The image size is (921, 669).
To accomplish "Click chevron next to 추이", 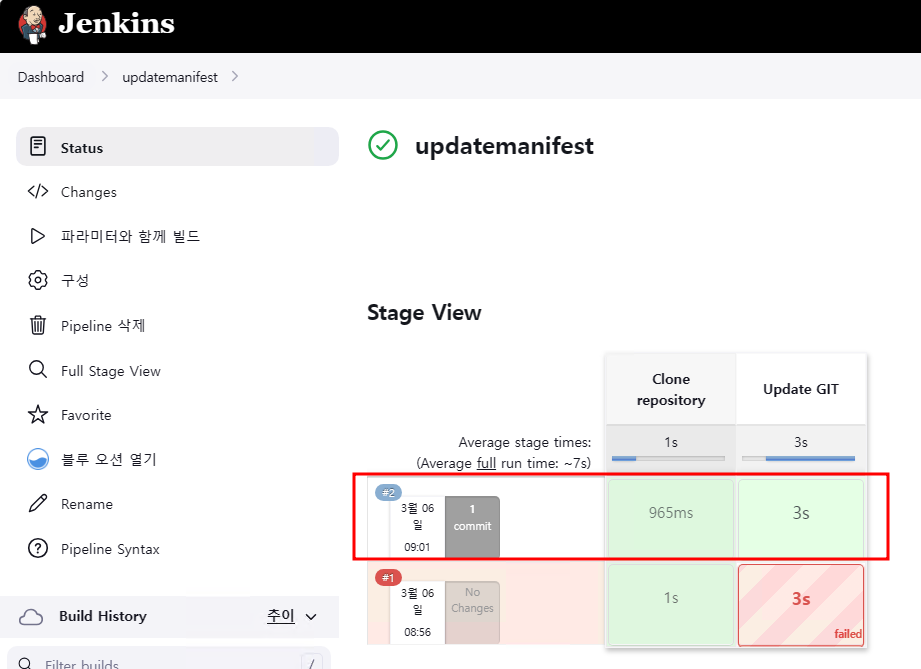I will click(x=311, y=617).
